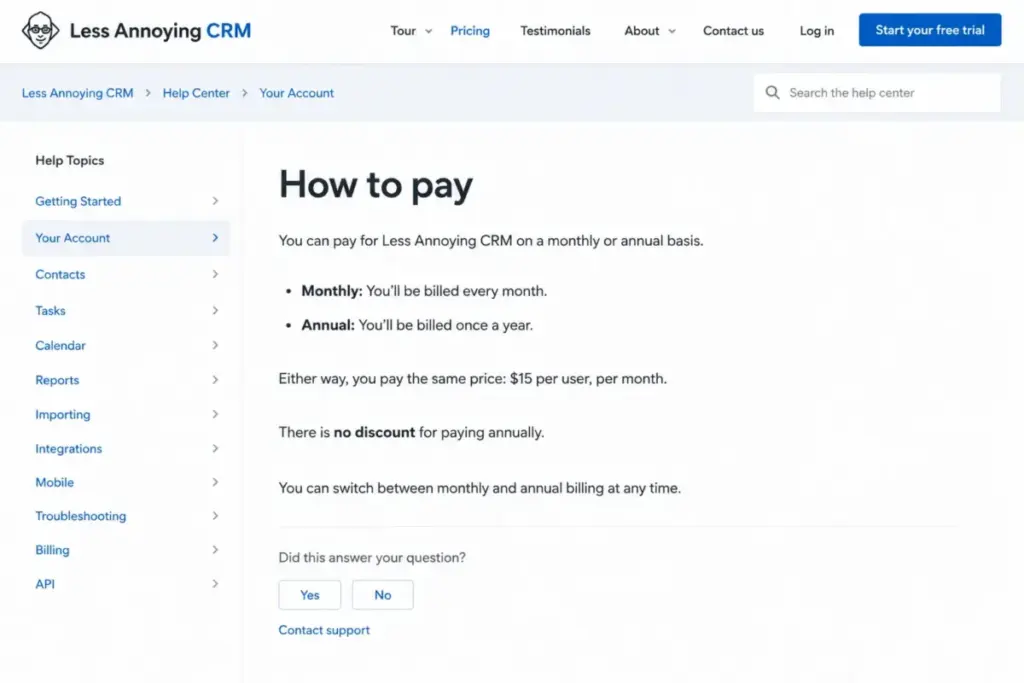Click Less Annoying CRM breadcrumb link
Image resolution: width=1024 pixels, height=683 pixels.
[78, 93]
